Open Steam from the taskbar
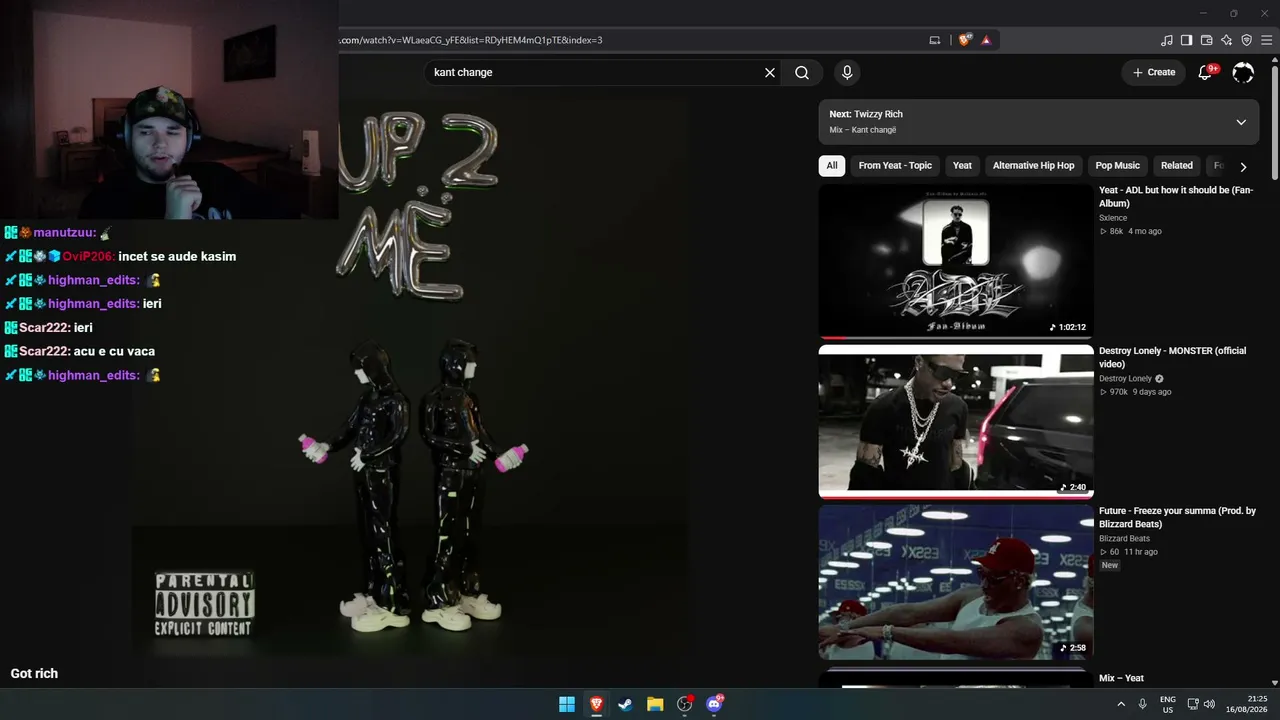This screenshot has height=720, width=1280. pos(625,704)
